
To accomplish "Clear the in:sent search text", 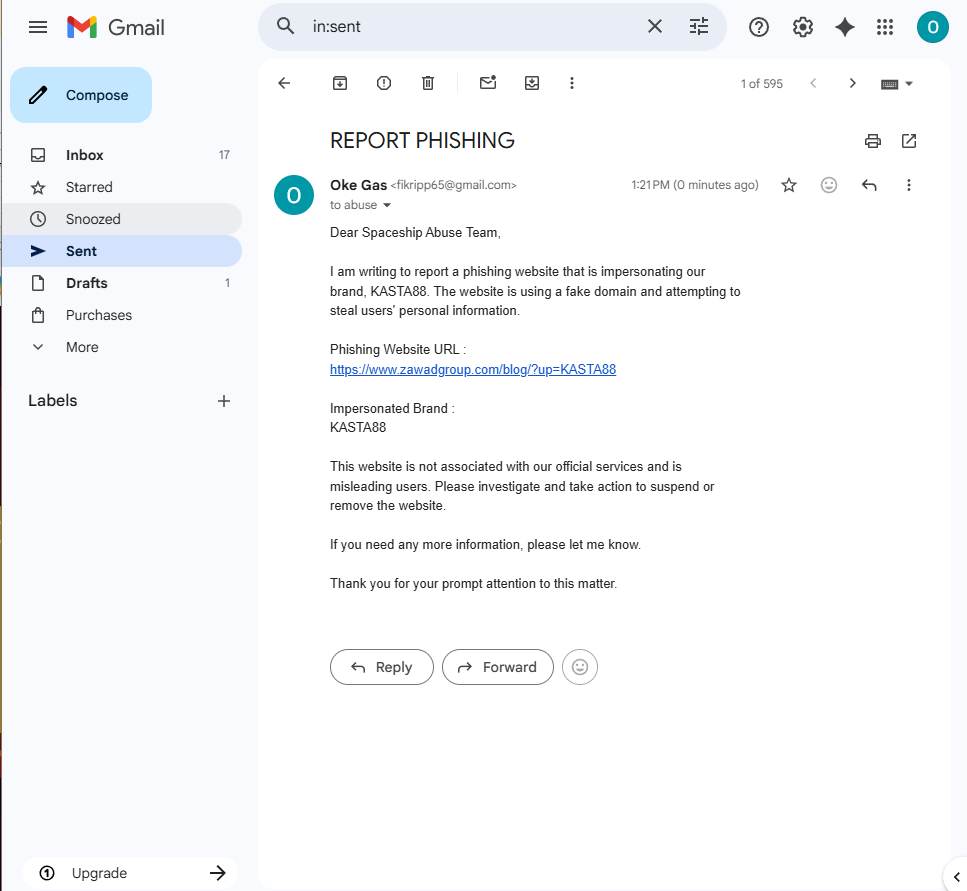I will (x=654, y=27).
